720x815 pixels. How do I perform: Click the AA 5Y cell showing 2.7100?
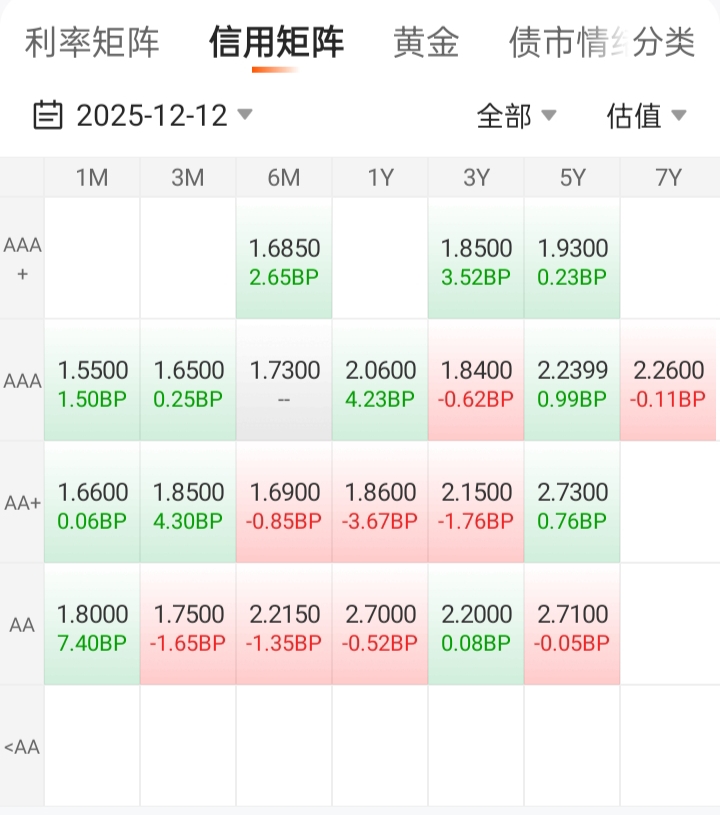(572, 626)
